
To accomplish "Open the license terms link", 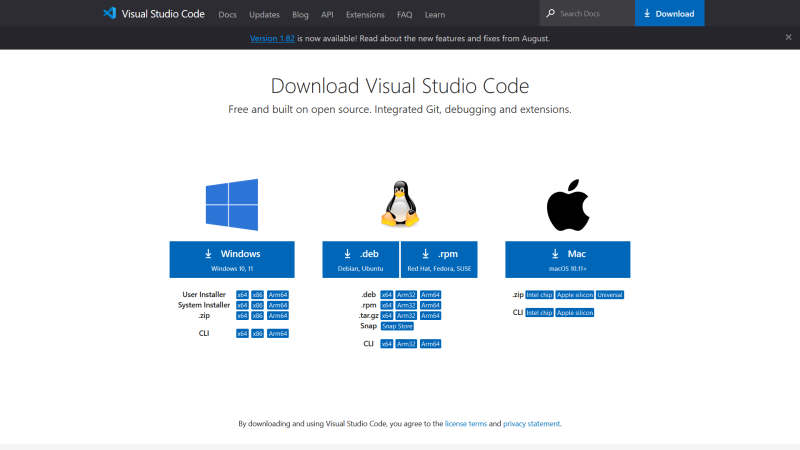I will 466,424.
